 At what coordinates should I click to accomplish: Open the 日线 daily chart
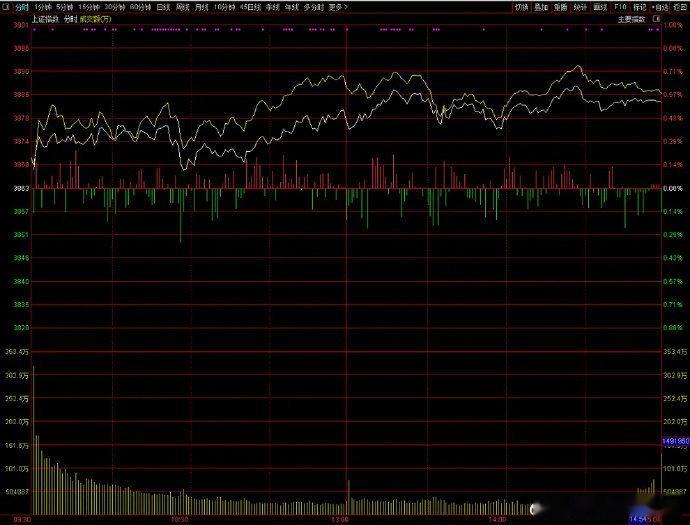coord(163,7)
